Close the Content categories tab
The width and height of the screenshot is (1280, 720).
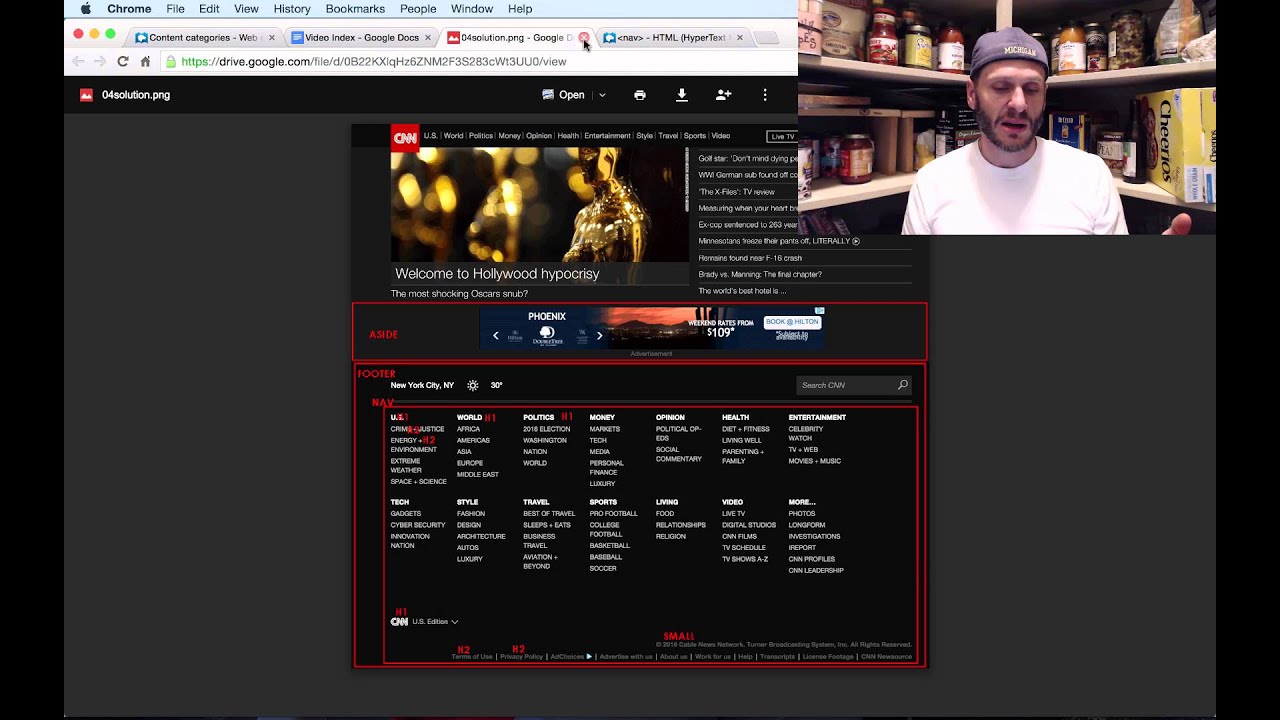tap(272, 38)
